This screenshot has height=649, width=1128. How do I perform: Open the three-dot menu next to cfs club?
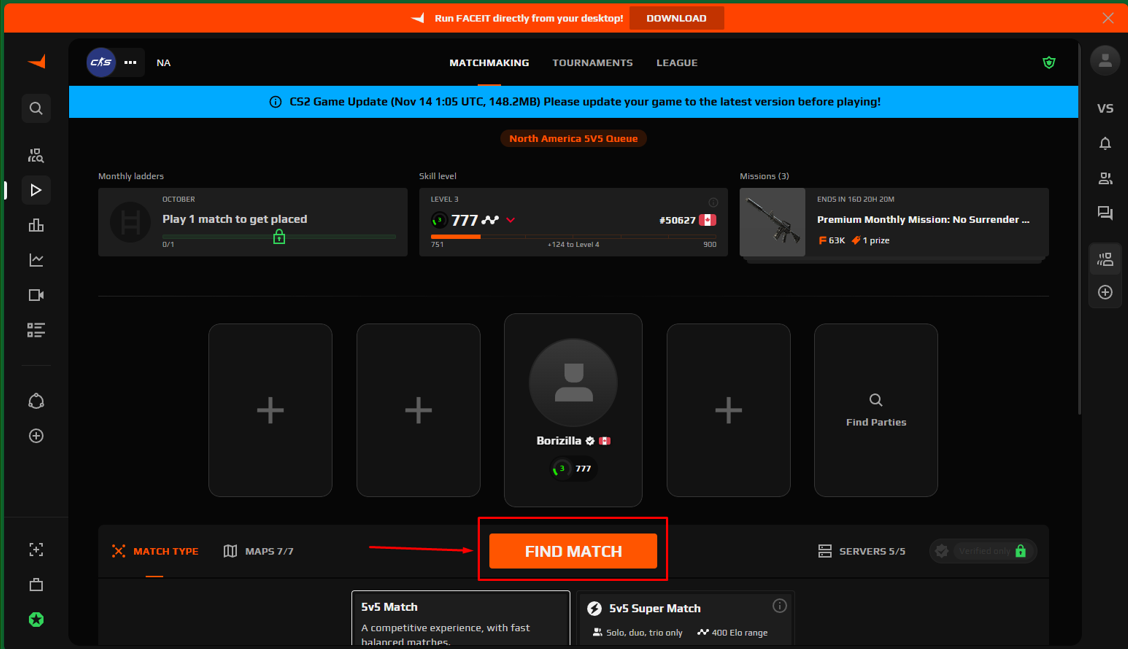[x=130, y=62]
